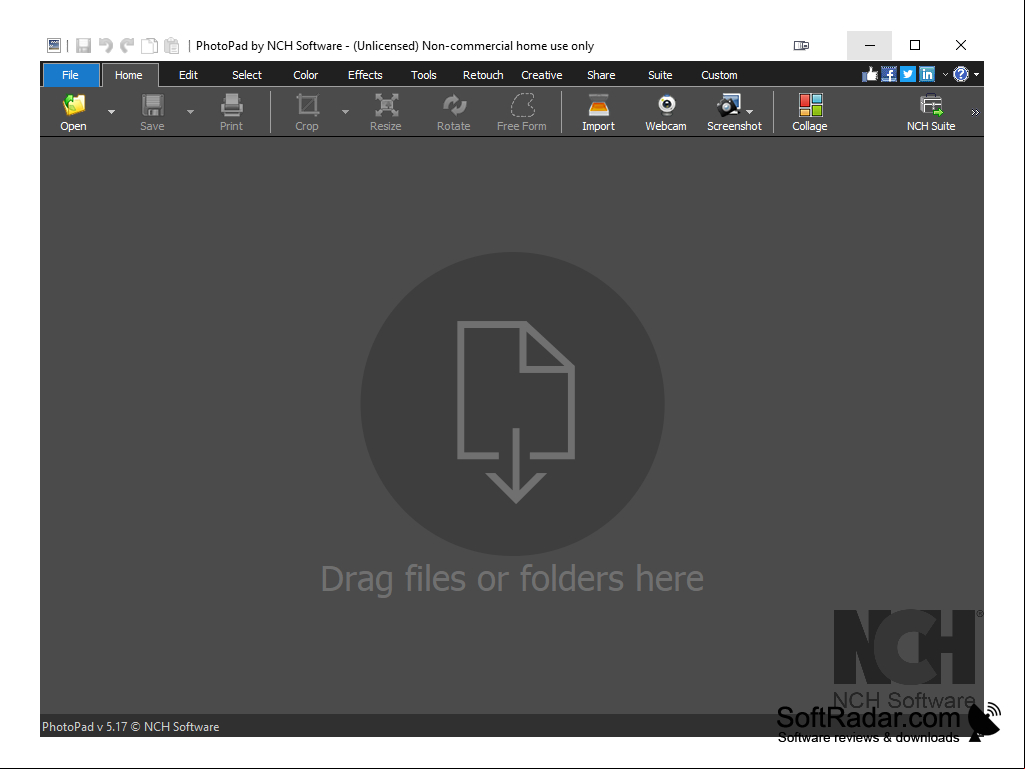
Task: Click the title bar redo arrow
Action: 127,45
